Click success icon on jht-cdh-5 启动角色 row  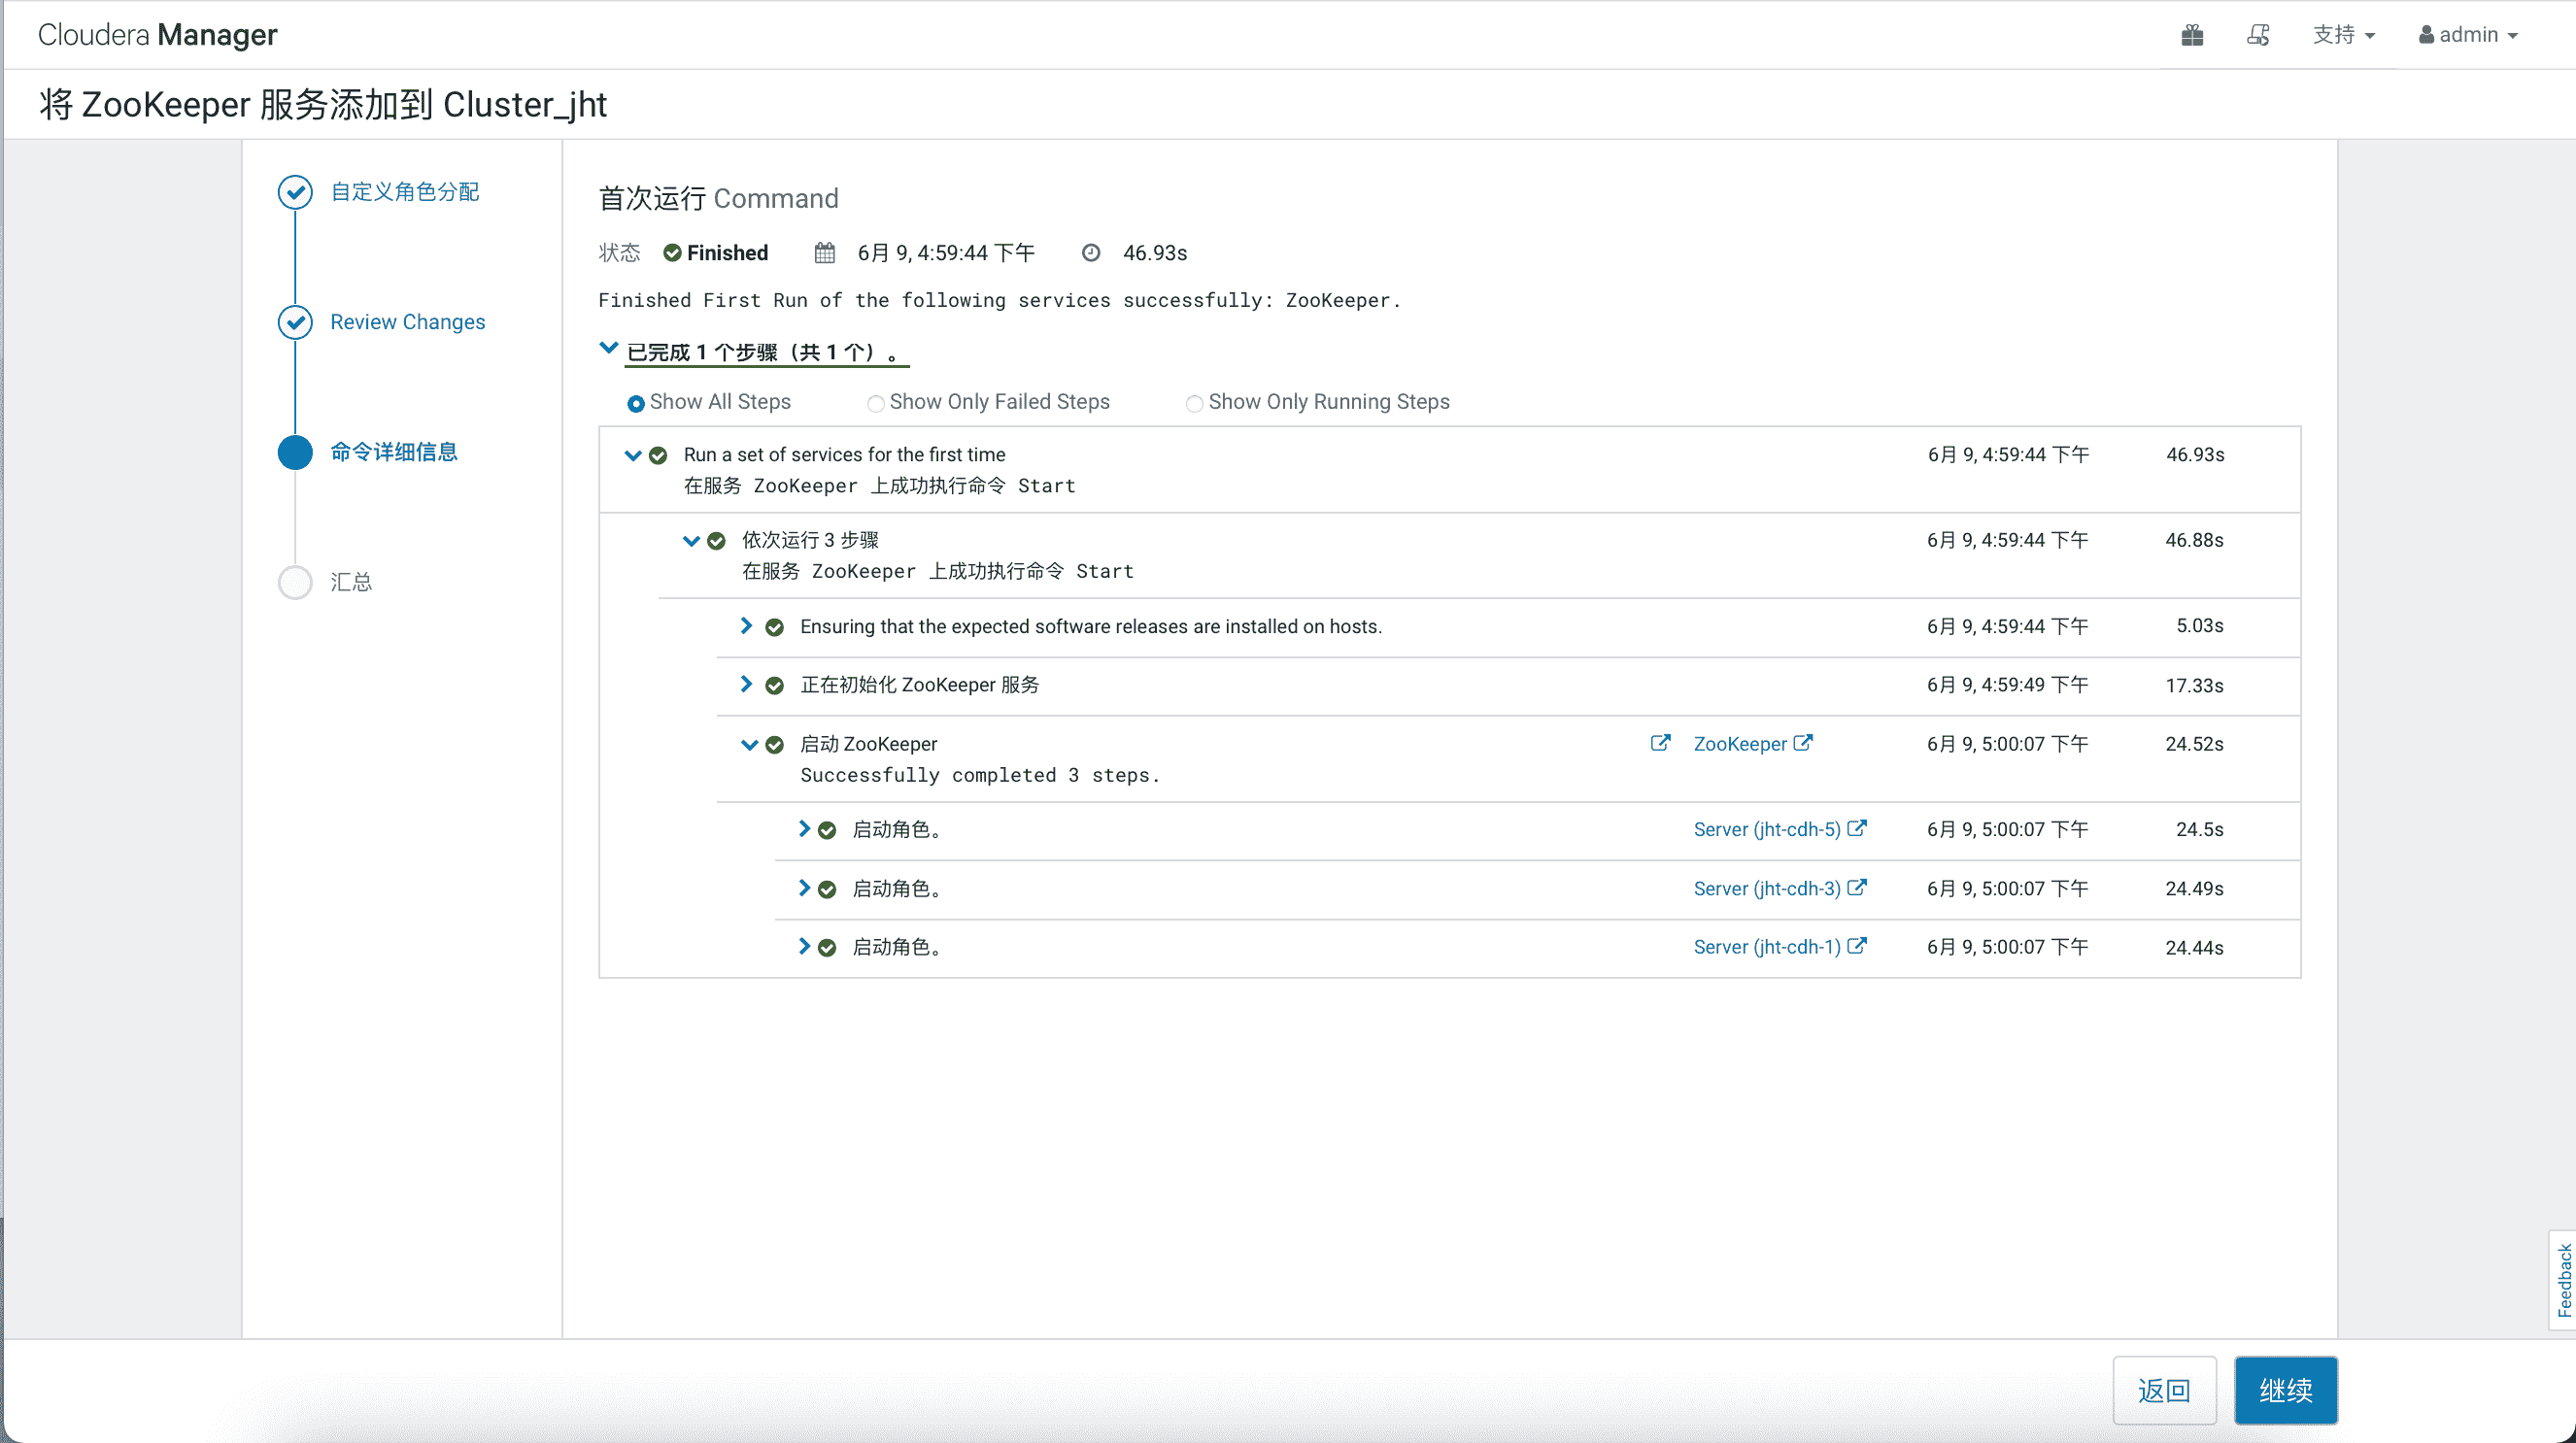827,830
